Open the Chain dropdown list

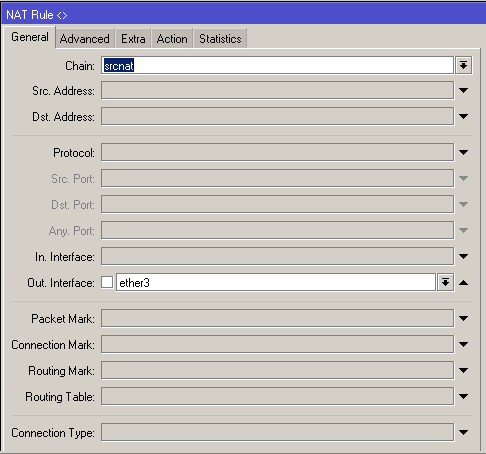[x=463, y=65]
